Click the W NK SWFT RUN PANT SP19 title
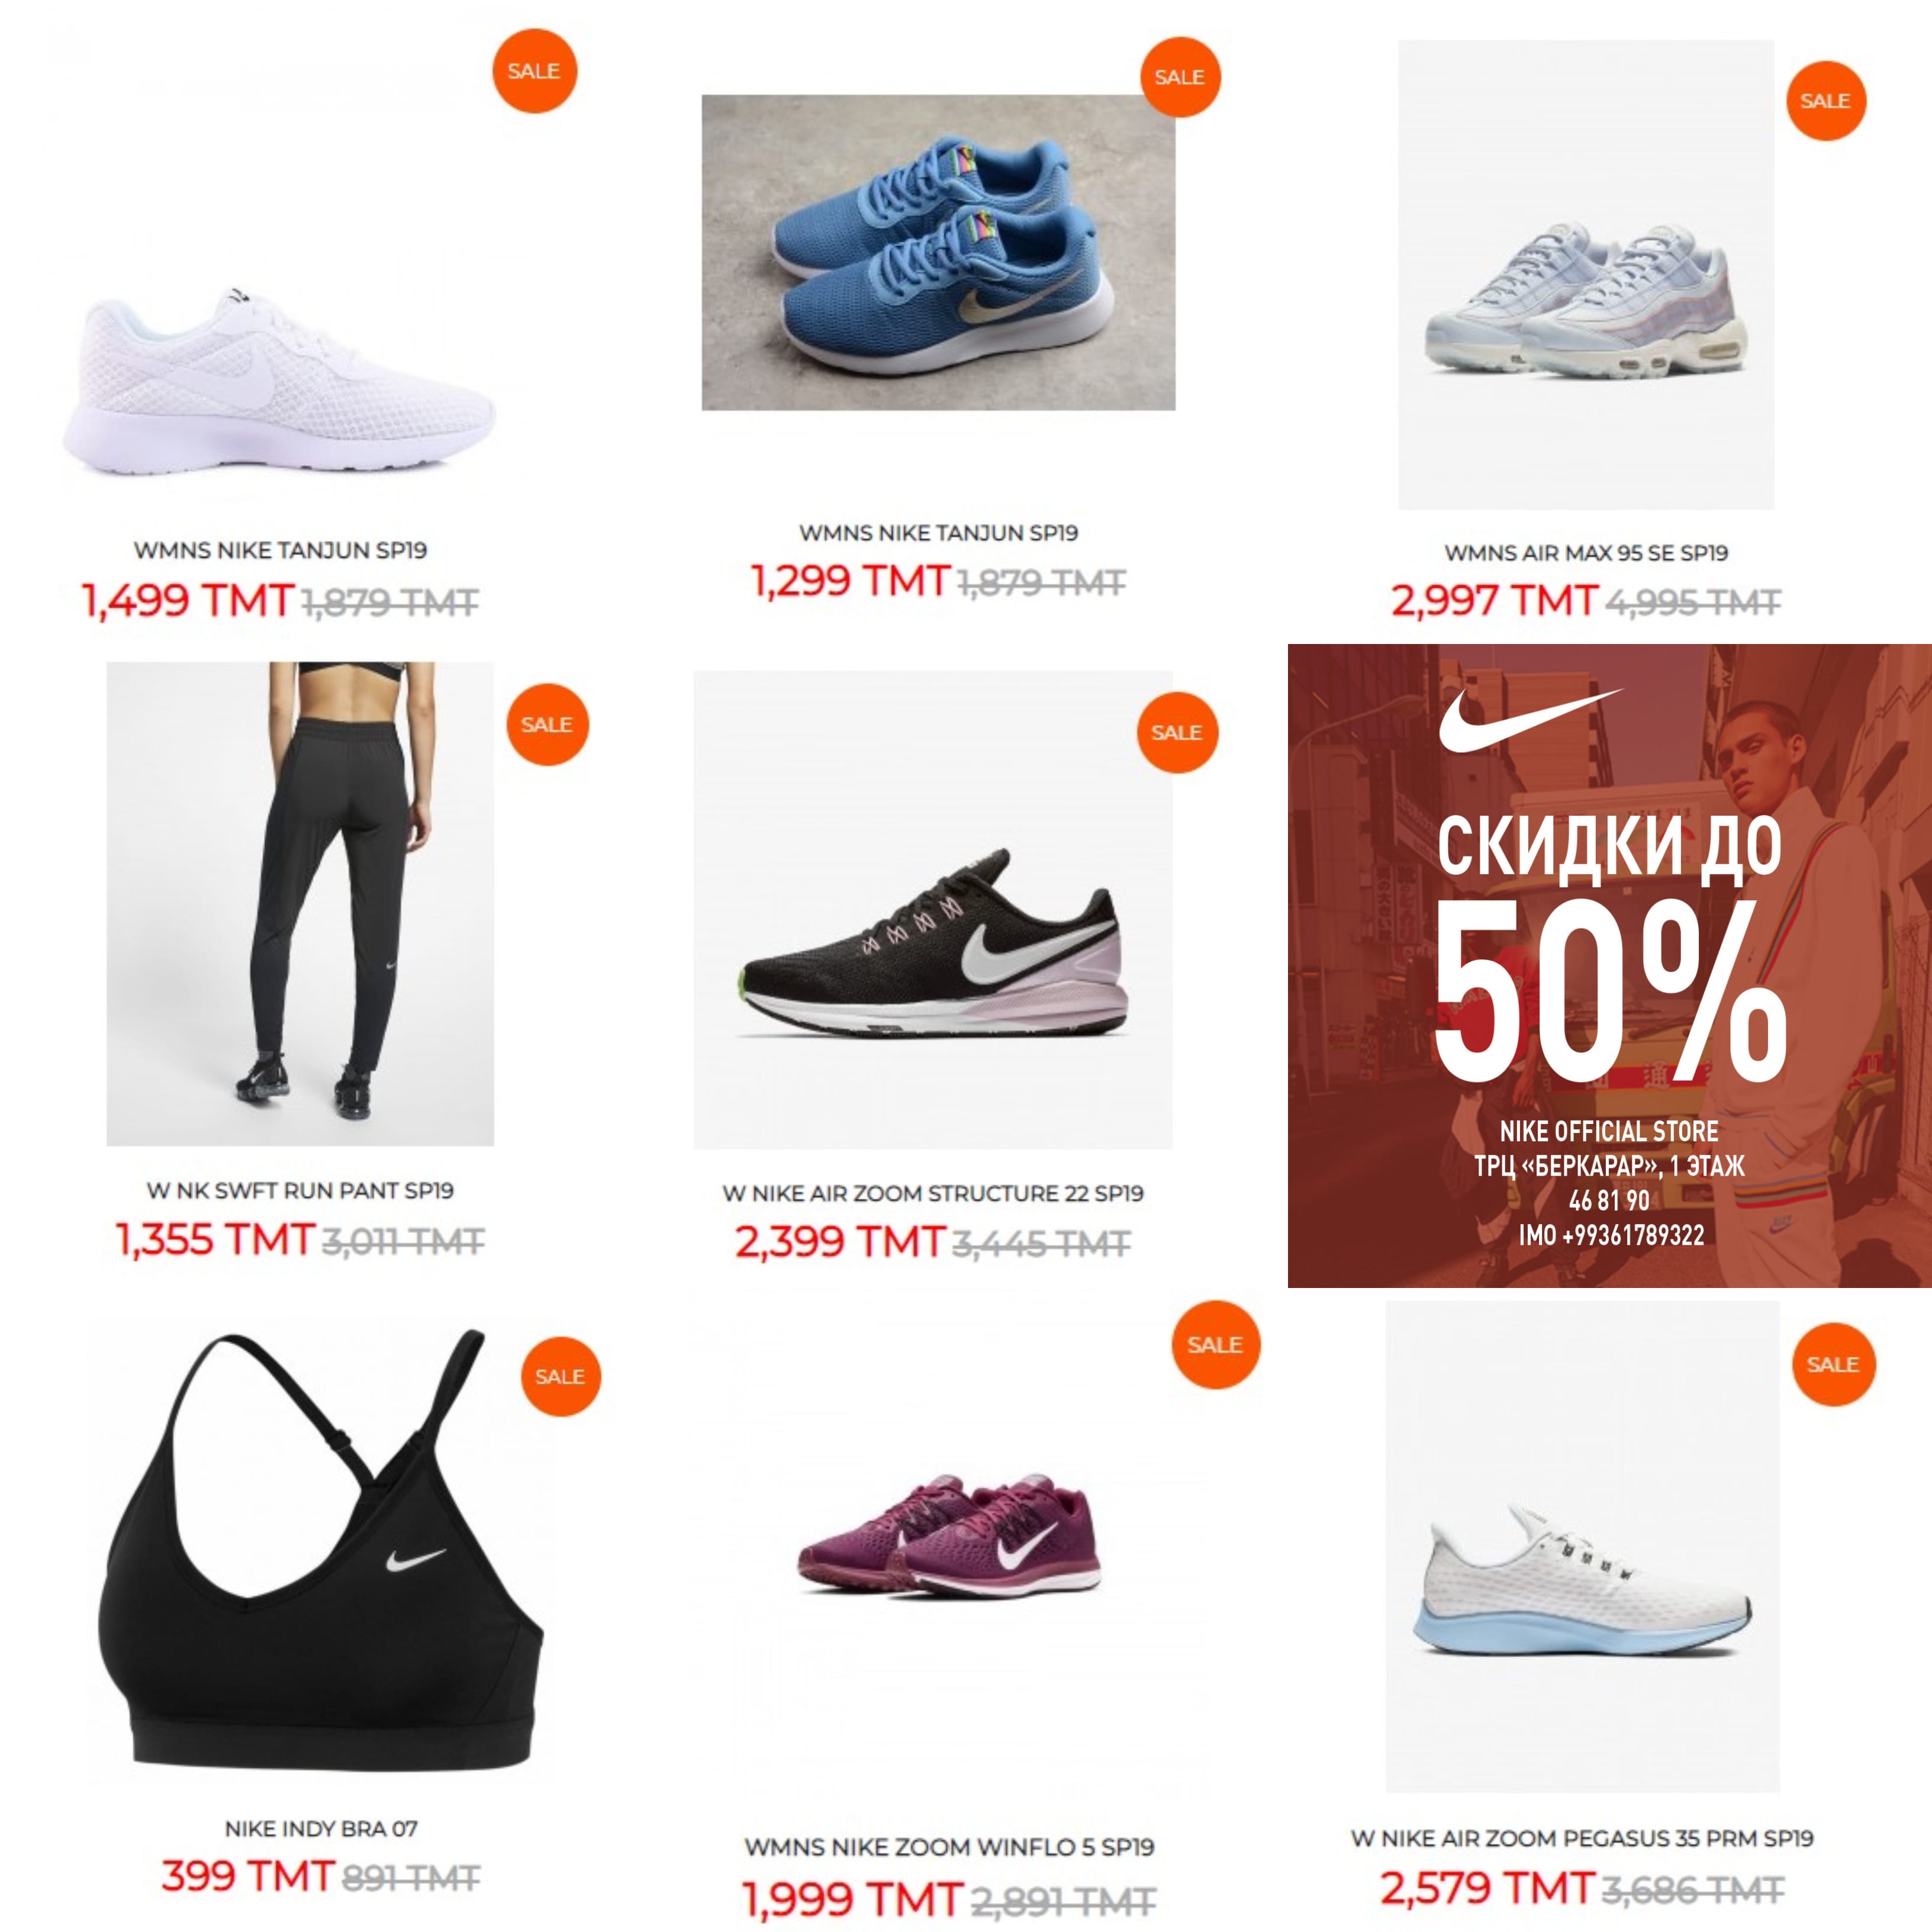Viewport: 1932px width, 1932px height. coord(300,1191)
